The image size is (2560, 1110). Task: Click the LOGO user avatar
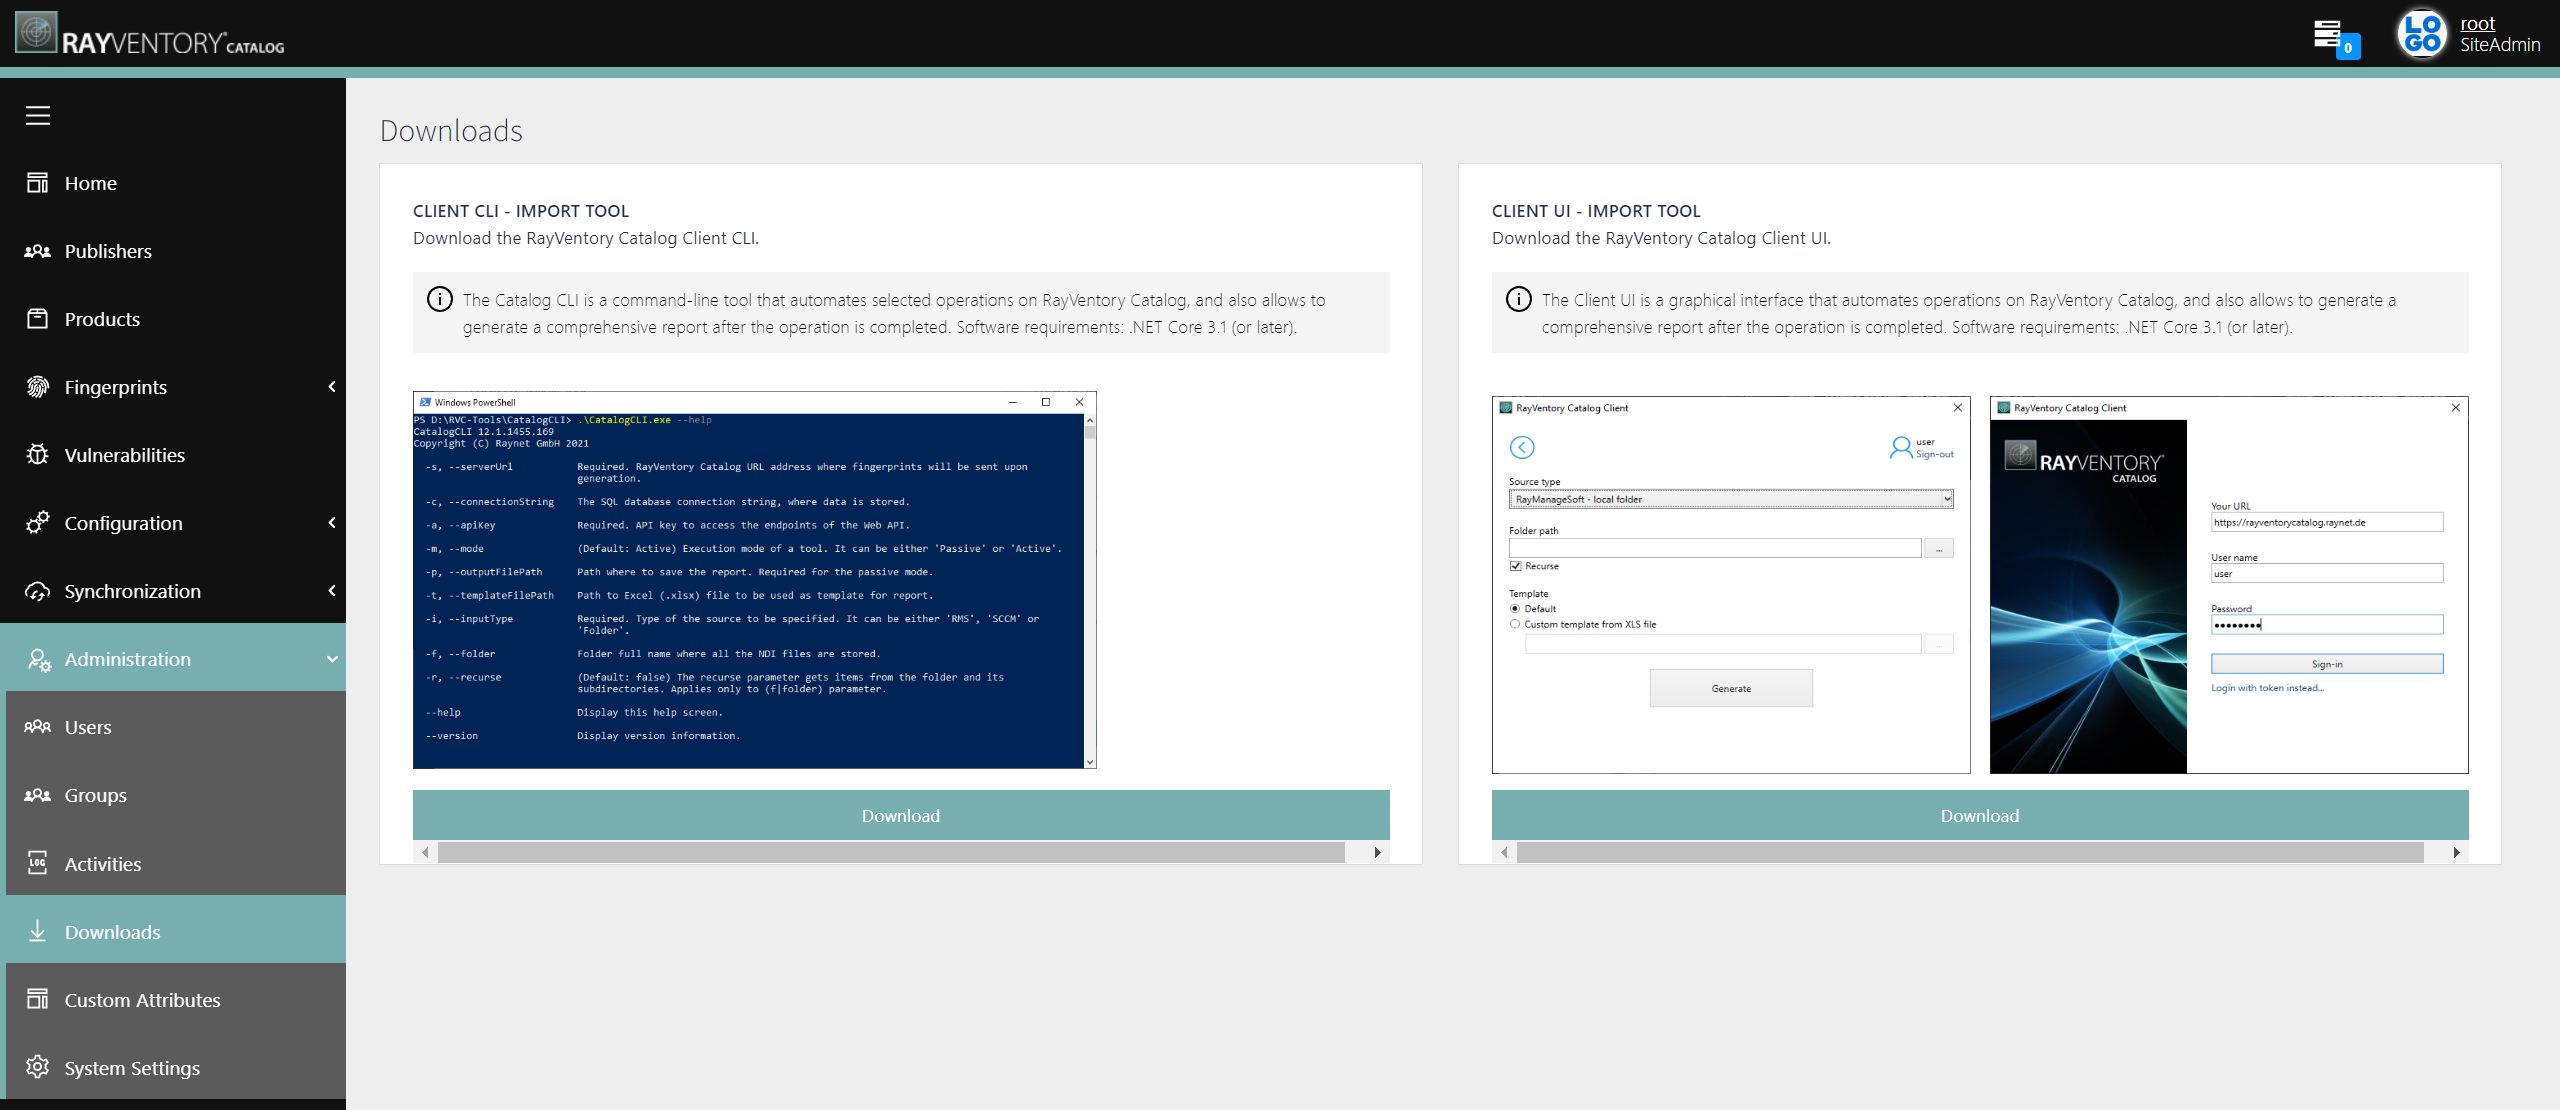[x=2422, y=34]
